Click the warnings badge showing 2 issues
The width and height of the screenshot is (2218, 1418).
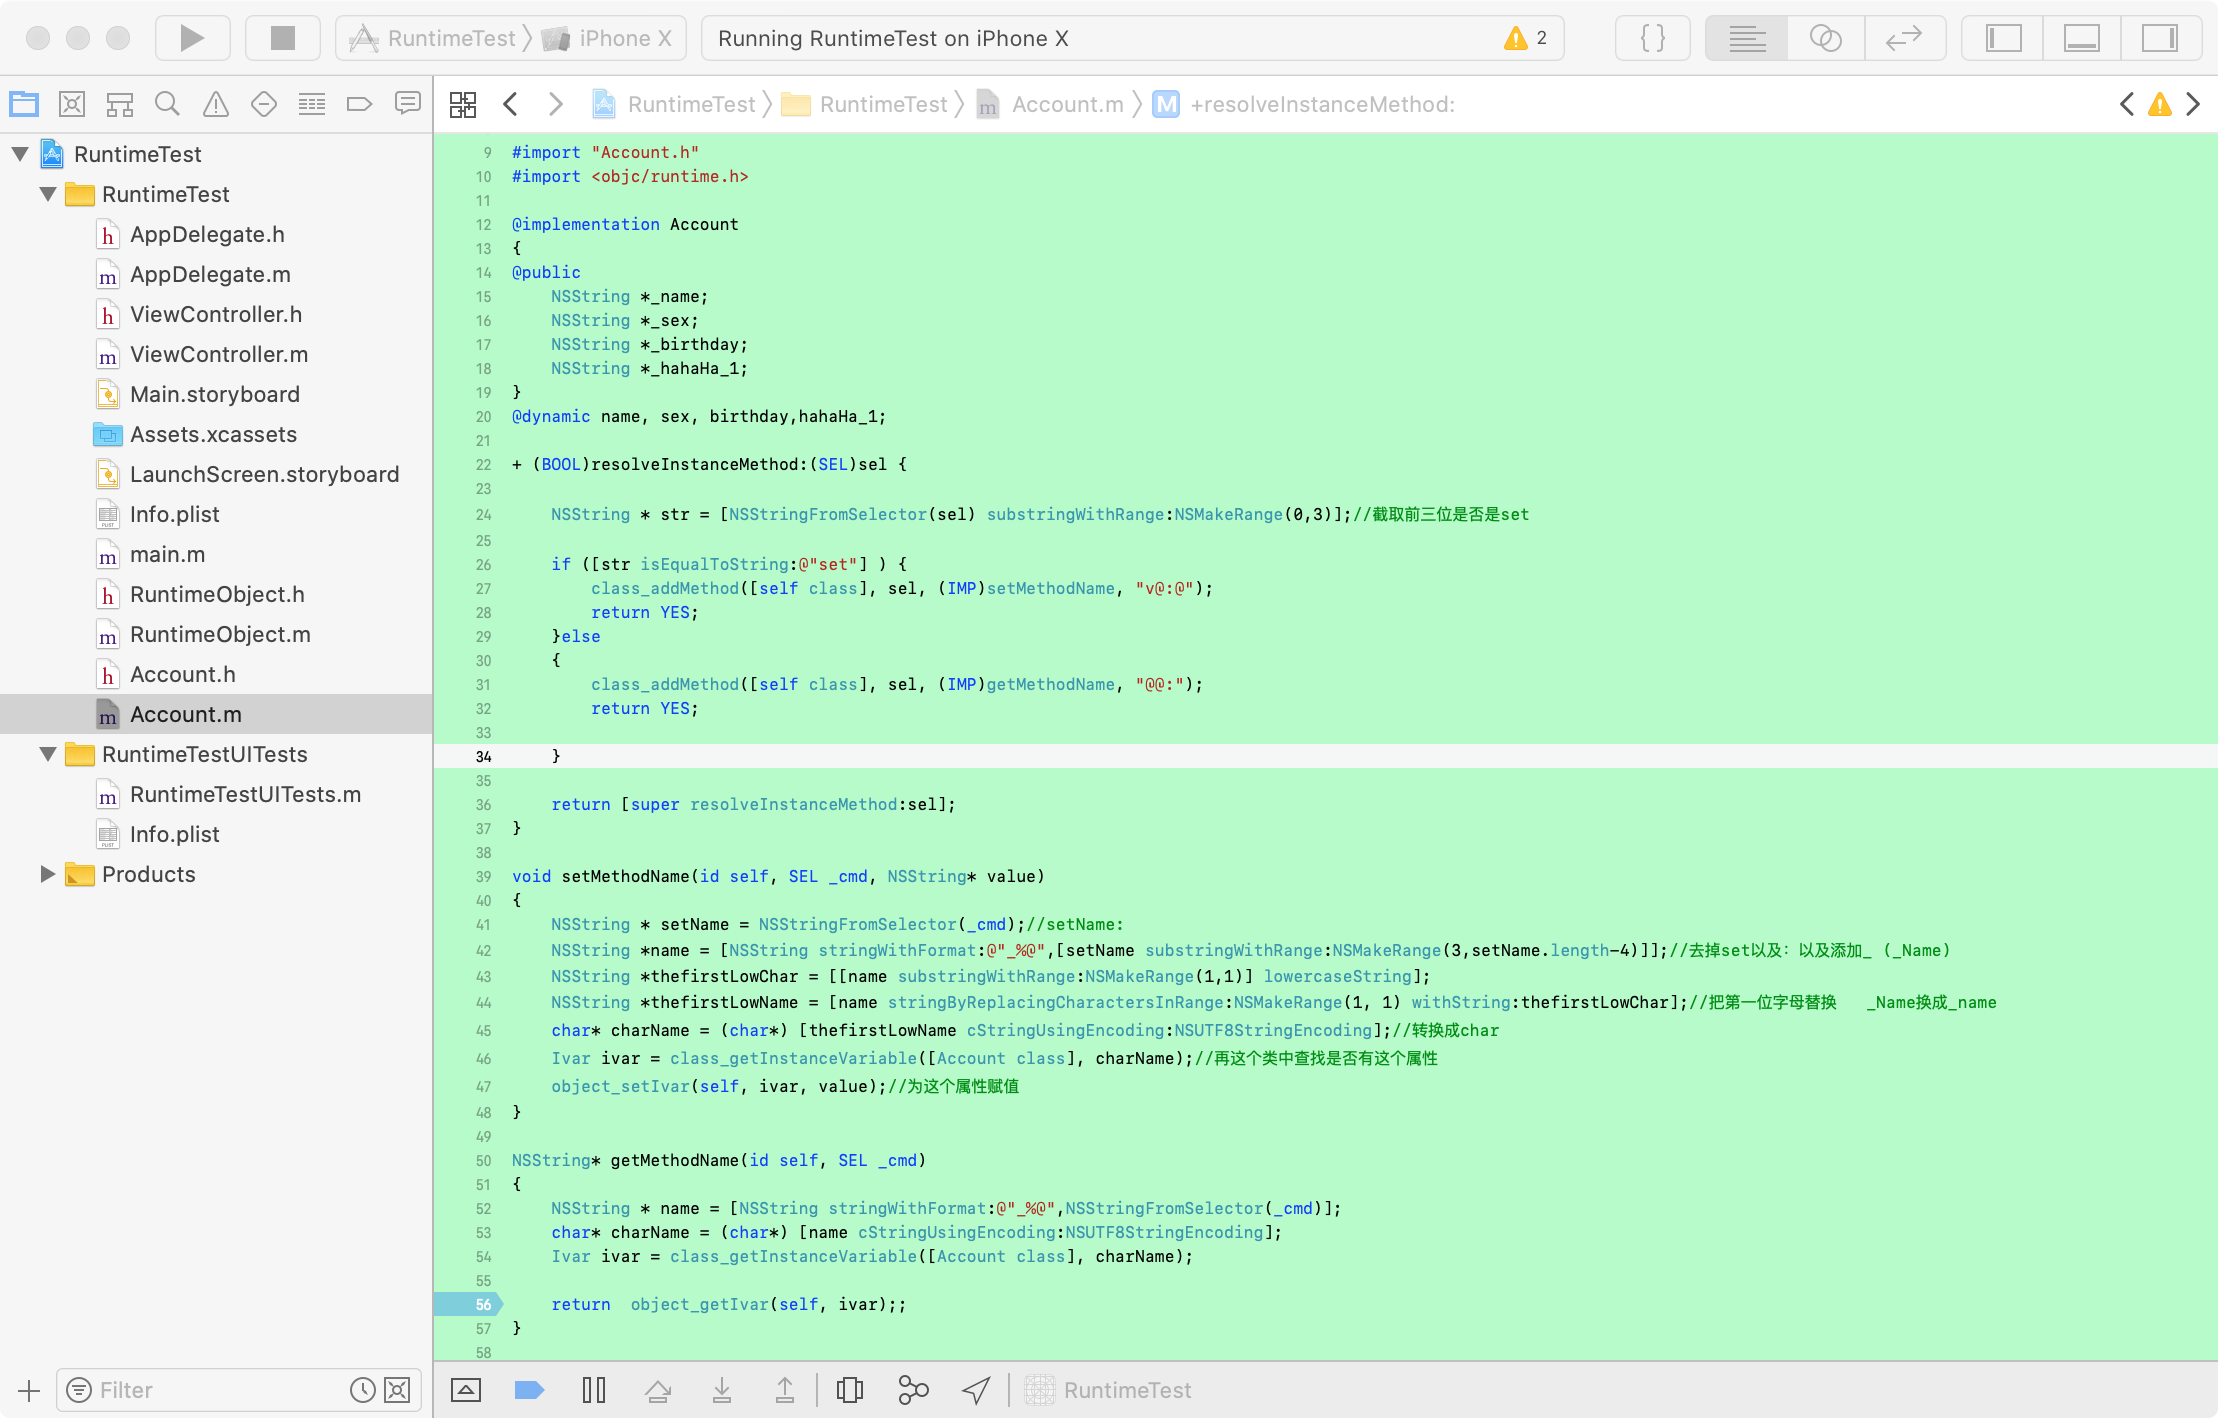click(x=1526, y=38)
